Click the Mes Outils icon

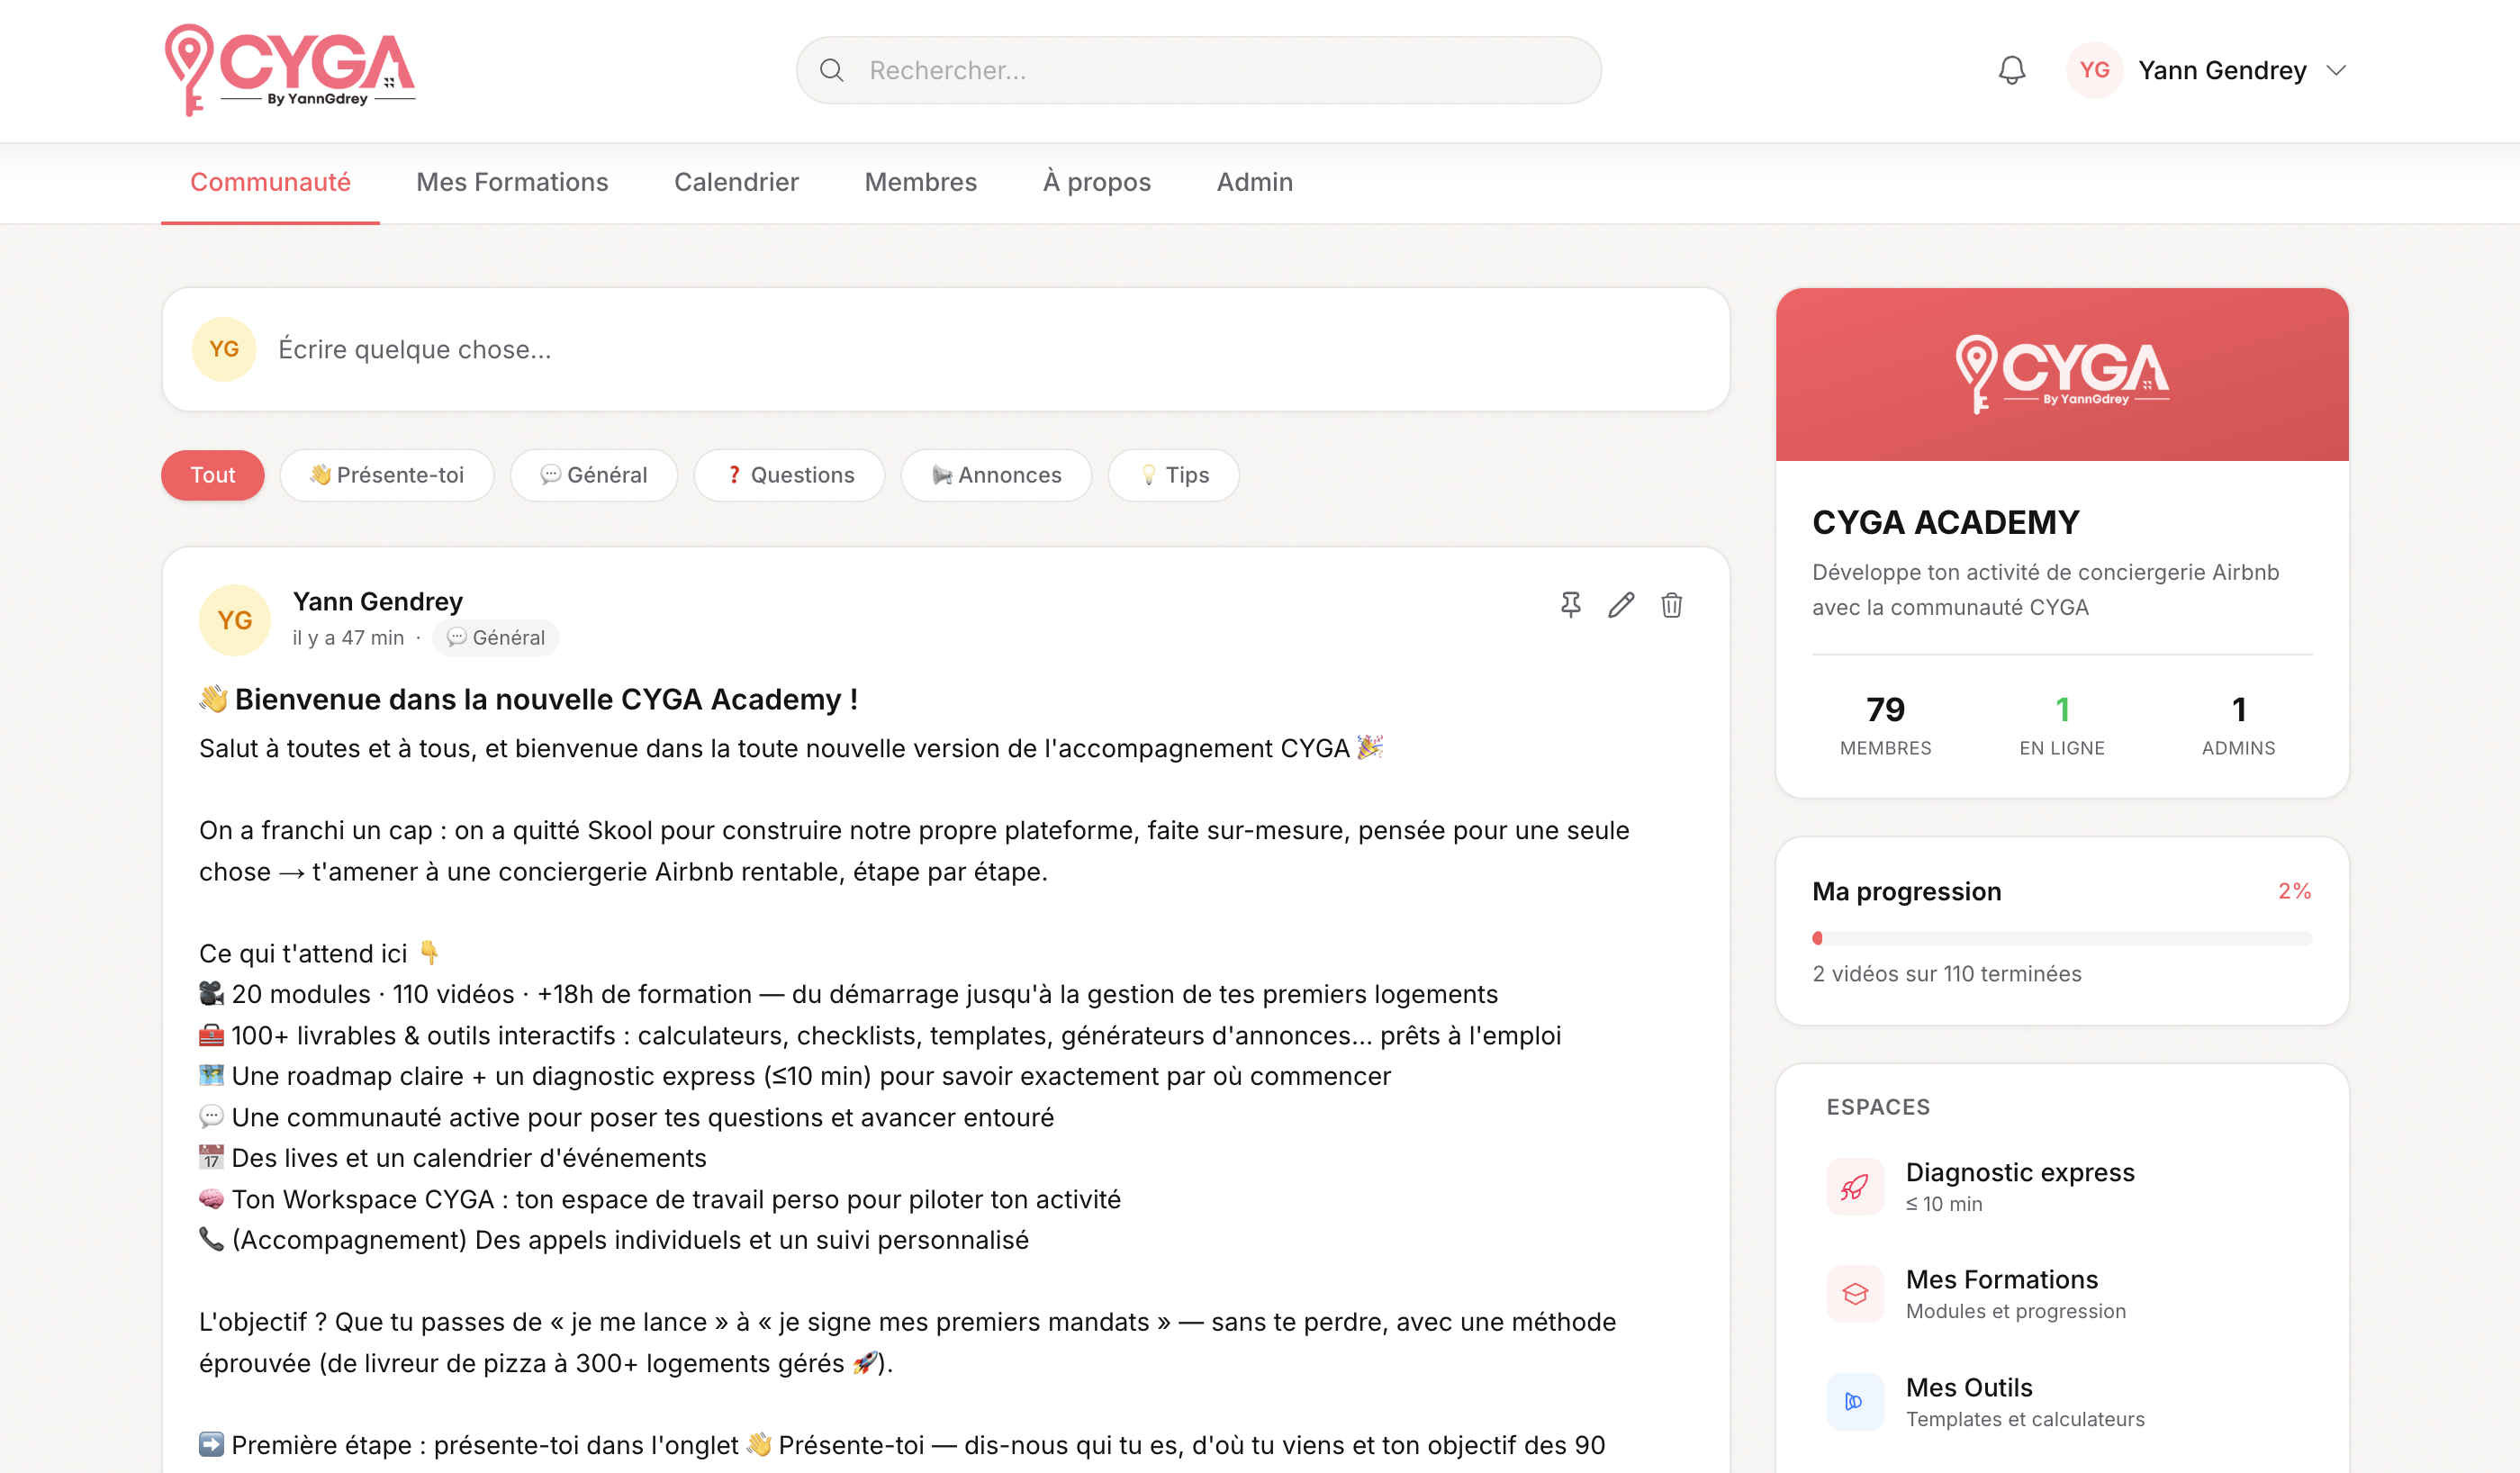(1855, 1402)
